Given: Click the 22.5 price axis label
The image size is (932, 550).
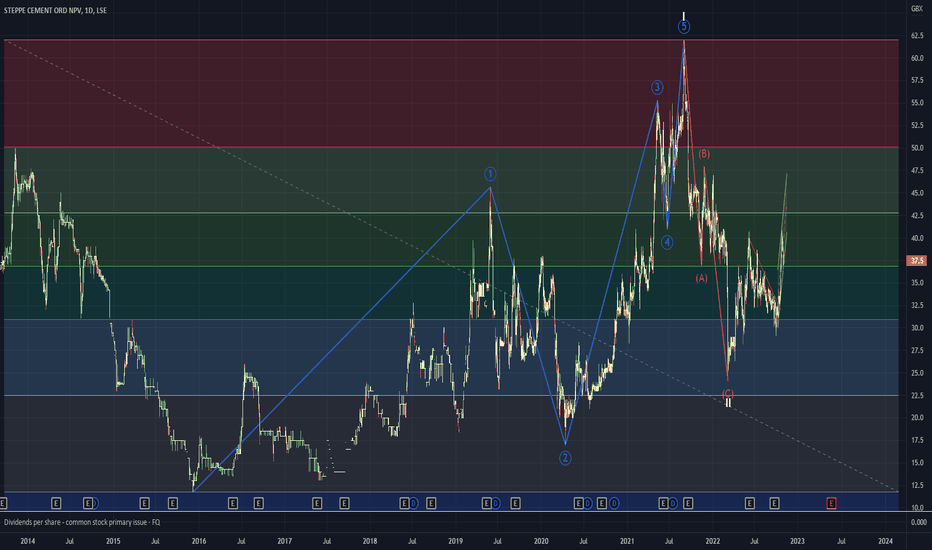Looking at the screenshot, I should 917,395.
